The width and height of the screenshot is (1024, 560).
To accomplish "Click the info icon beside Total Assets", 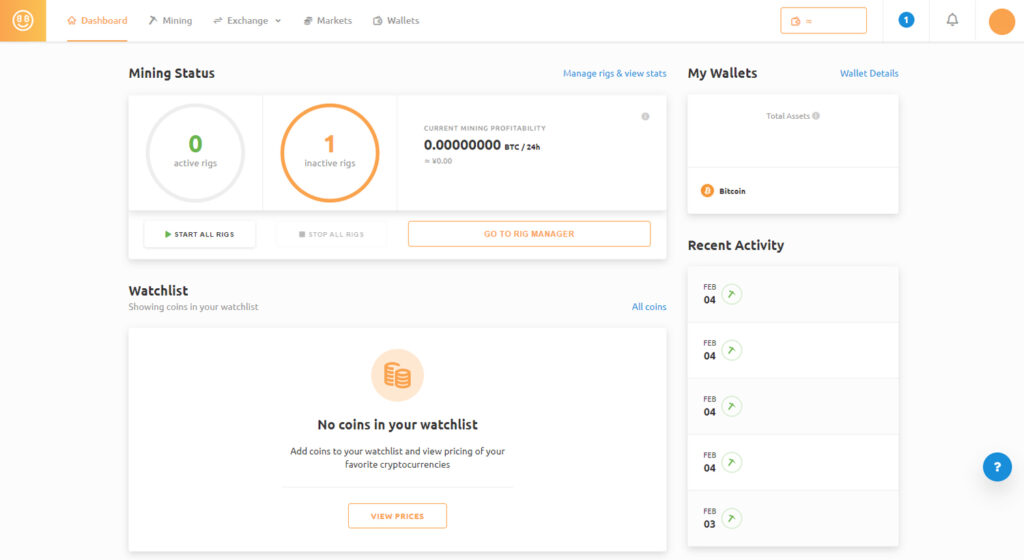I will pyautogui.click(x=816, y=116).
